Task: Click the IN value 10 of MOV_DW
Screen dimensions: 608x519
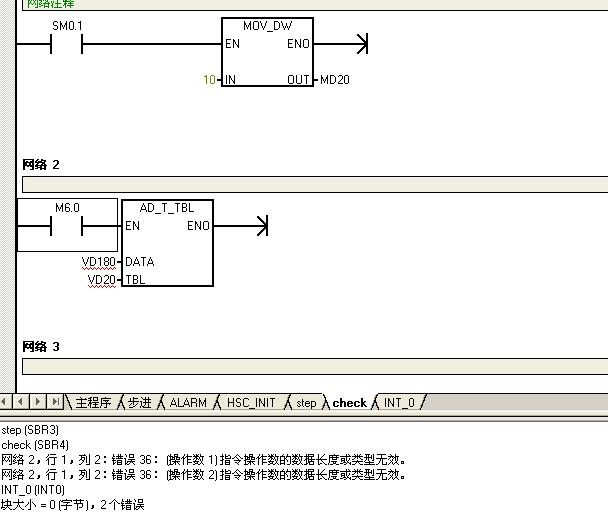Action: (x=209, y=80)
